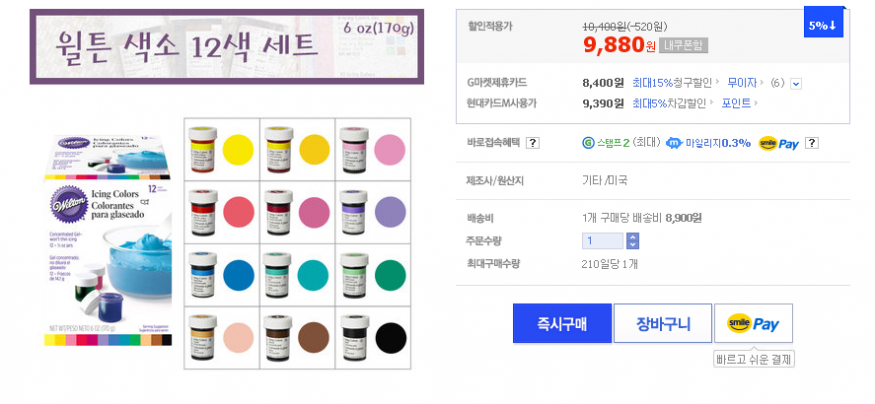This screenshot has height=404, width=875.
Task: Click help icon beside 바로접속혜택 label
Action: [533, 143]
